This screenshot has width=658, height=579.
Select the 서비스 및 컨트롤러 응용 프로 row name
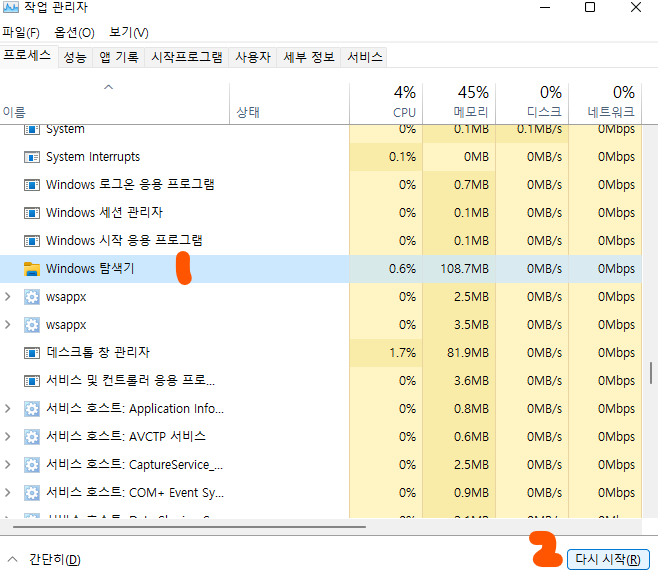click(x=131, y=381)
